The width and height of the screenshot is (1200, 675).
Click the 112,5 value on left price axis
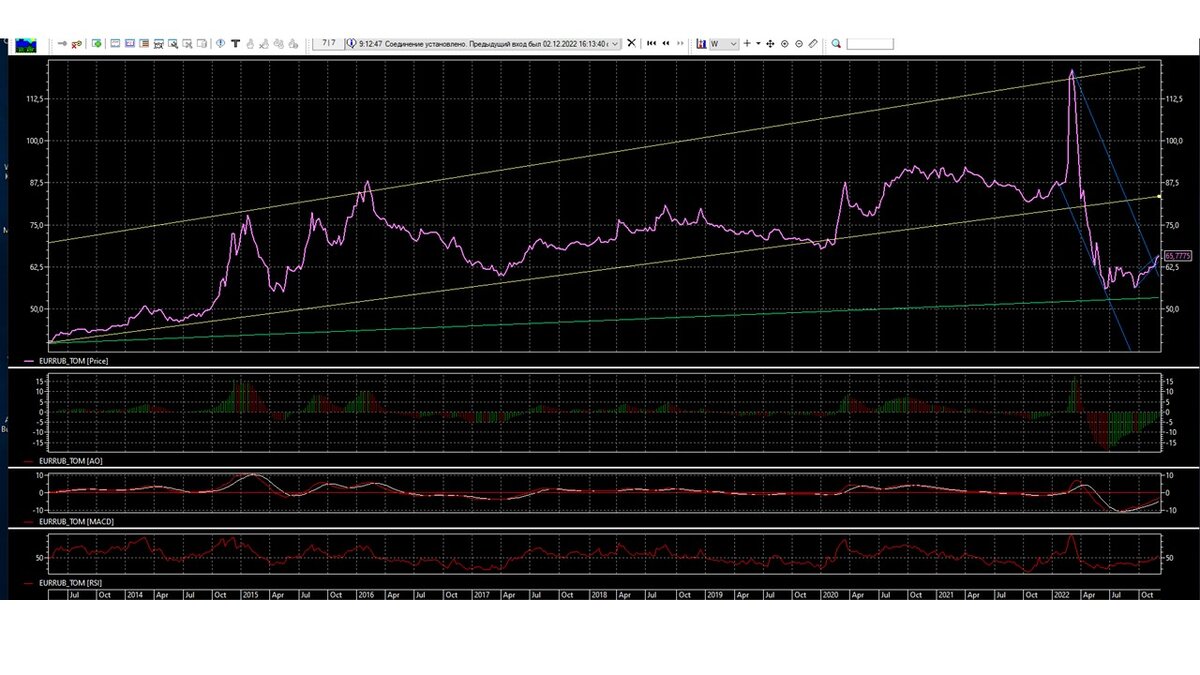pyautogui.click(x=35, y=99)
